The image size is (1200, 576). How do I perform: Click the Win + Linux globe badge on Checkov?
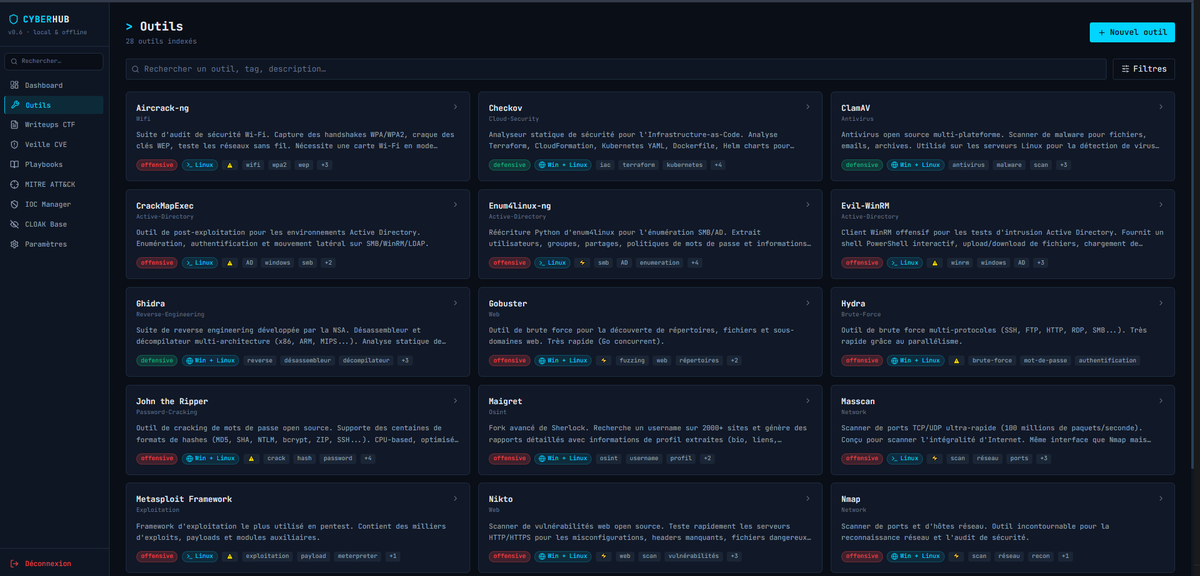point(562,164)
